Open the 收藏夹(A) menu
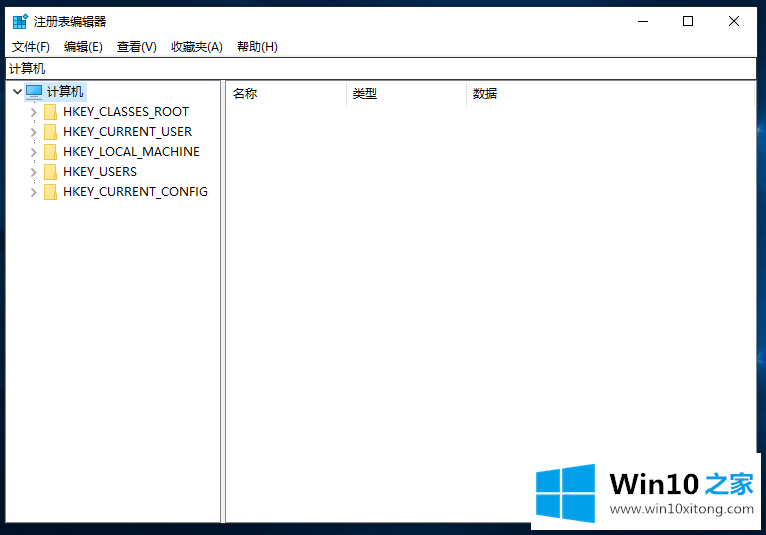The image size is (766, 535). pos(196,47)
